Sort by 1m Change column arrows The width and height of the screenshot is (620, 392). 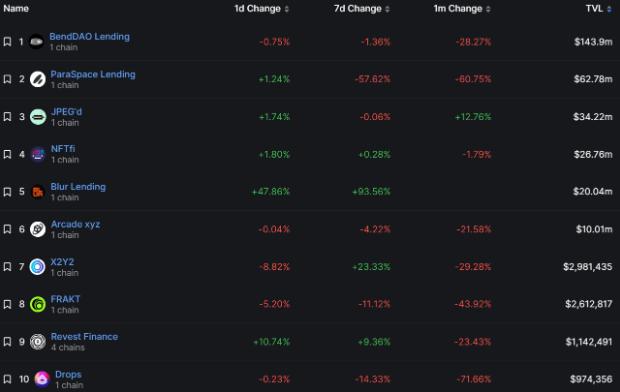click(x=488, y=9)
